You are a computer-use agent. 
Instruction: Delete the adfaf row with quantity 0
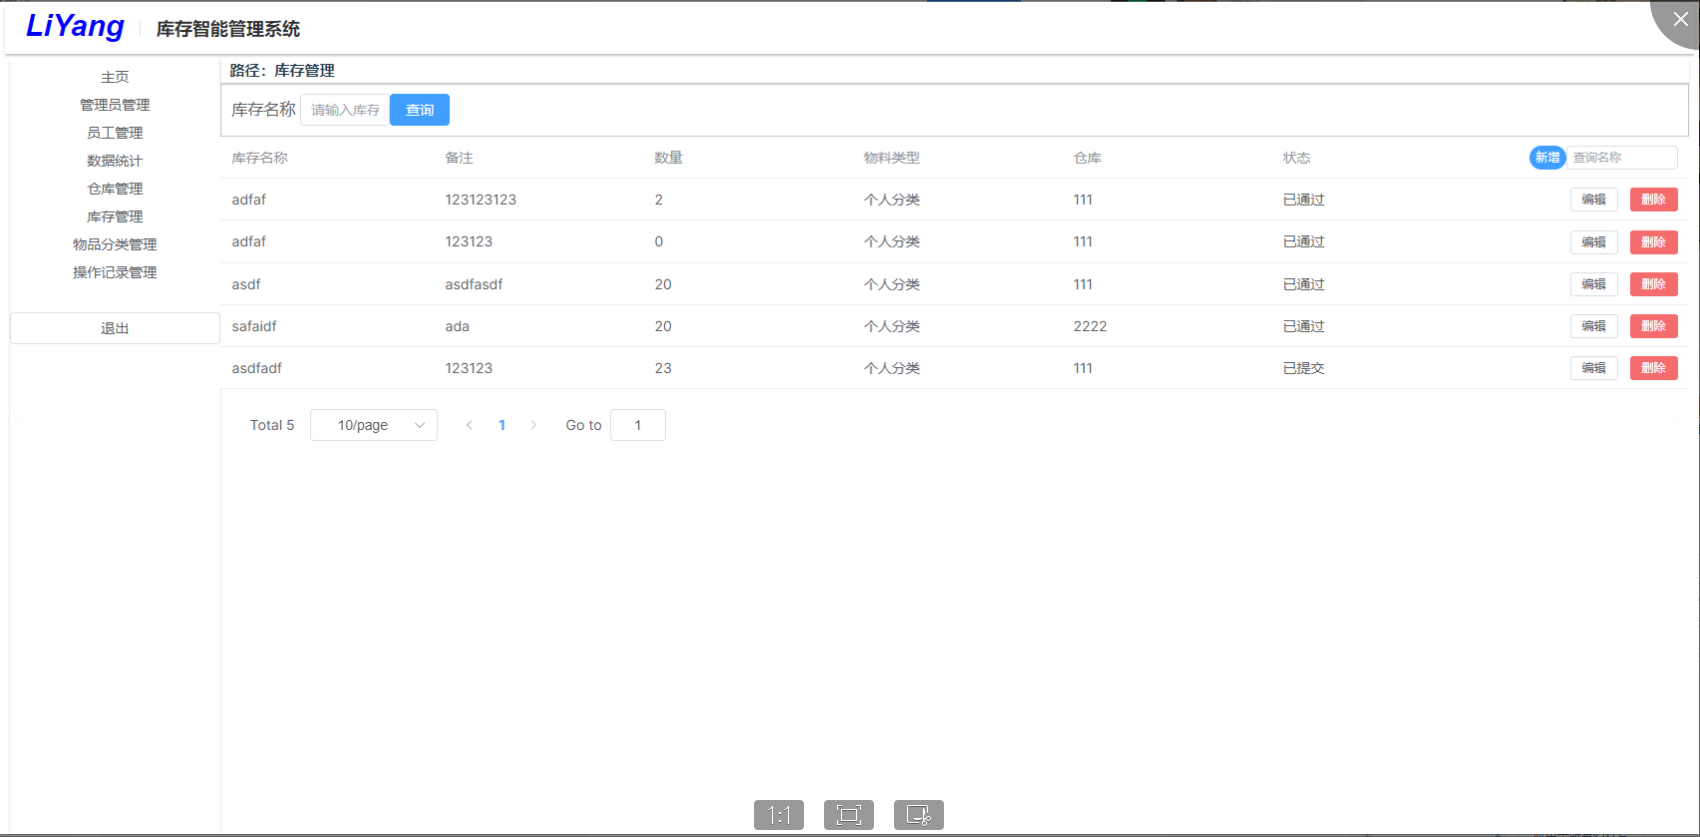tap(1654, 242)
